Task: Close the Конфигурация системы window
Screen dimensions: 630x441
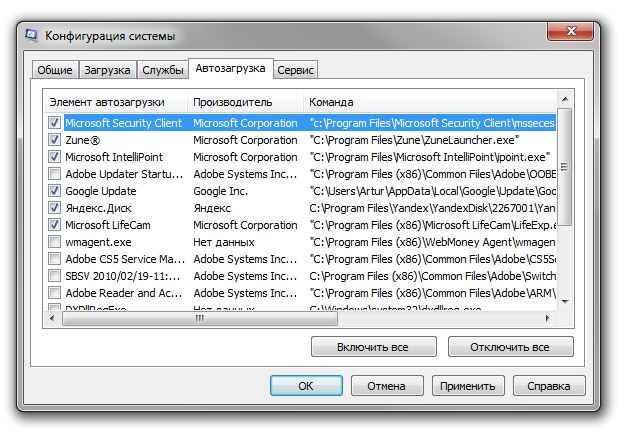Action: (570, 31)
